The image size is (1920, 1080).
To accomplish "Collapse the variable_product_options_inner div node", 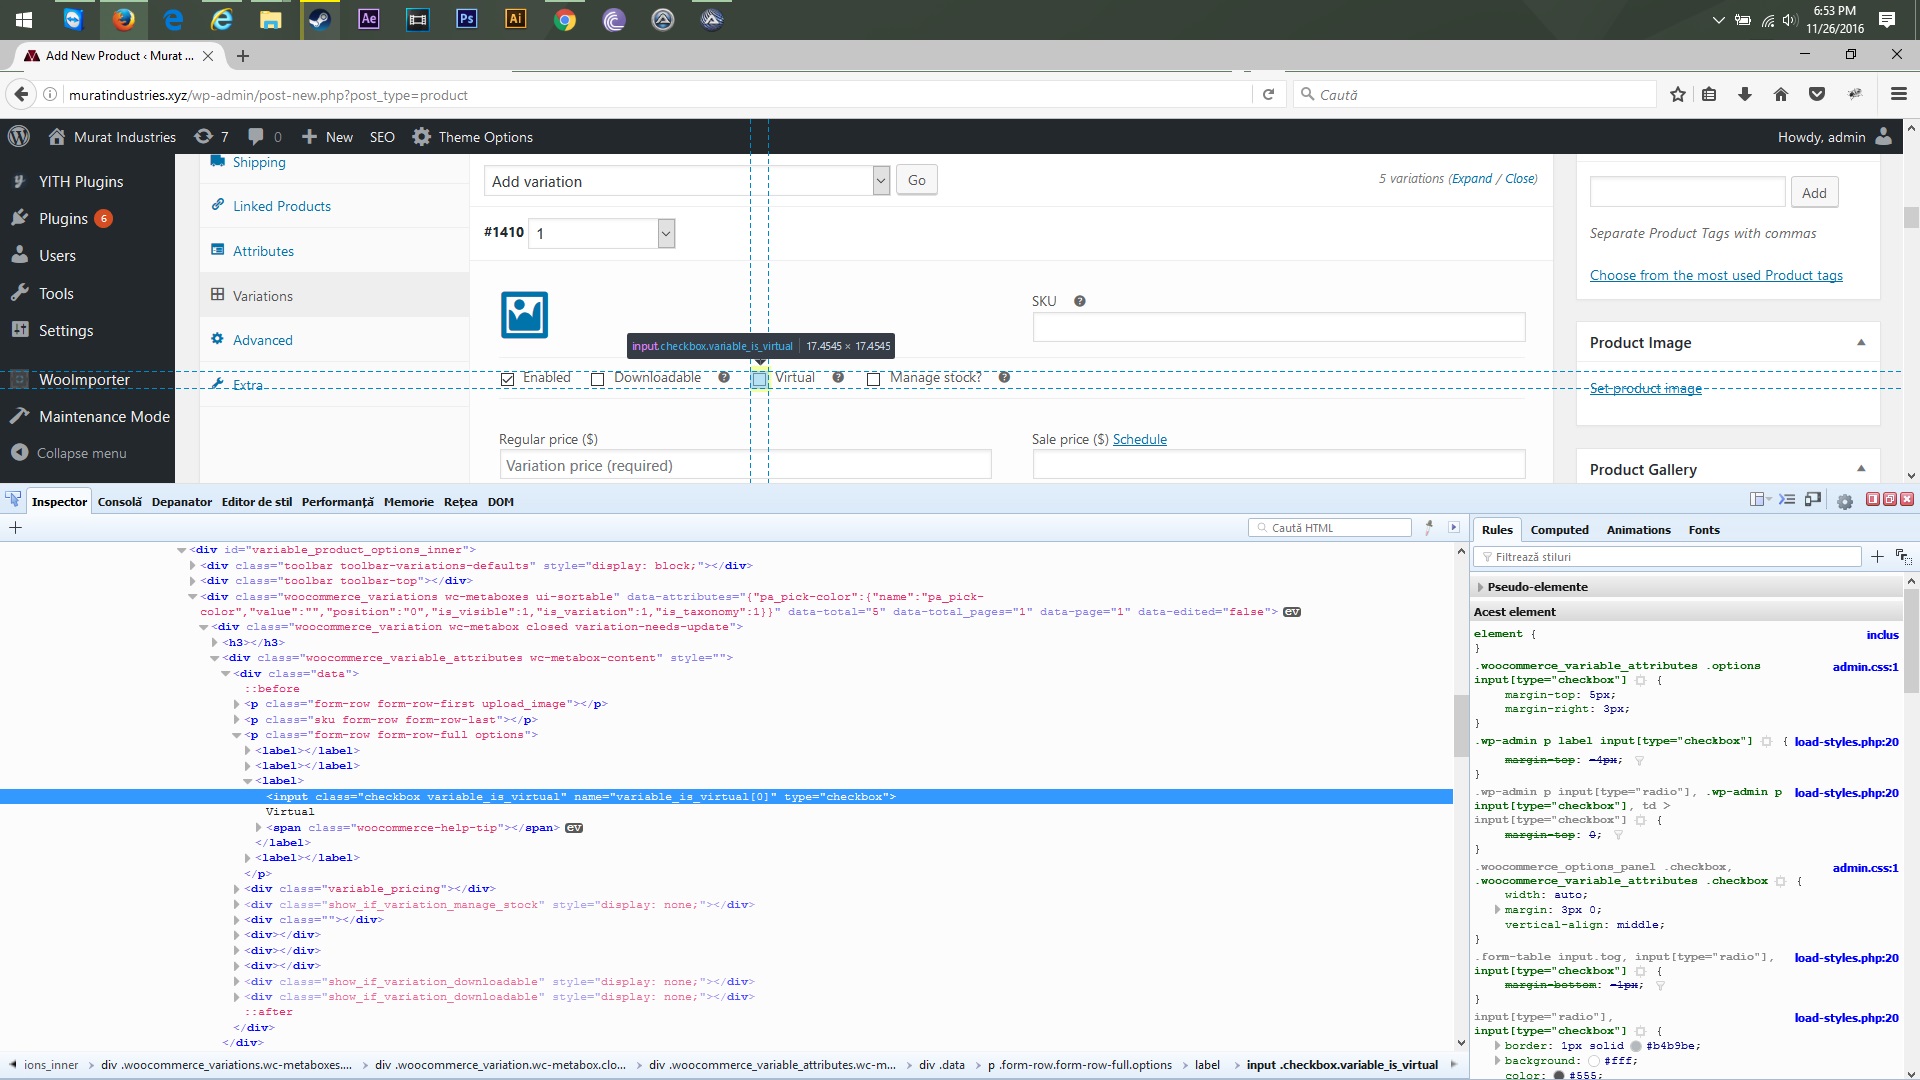I will [181, 550].
